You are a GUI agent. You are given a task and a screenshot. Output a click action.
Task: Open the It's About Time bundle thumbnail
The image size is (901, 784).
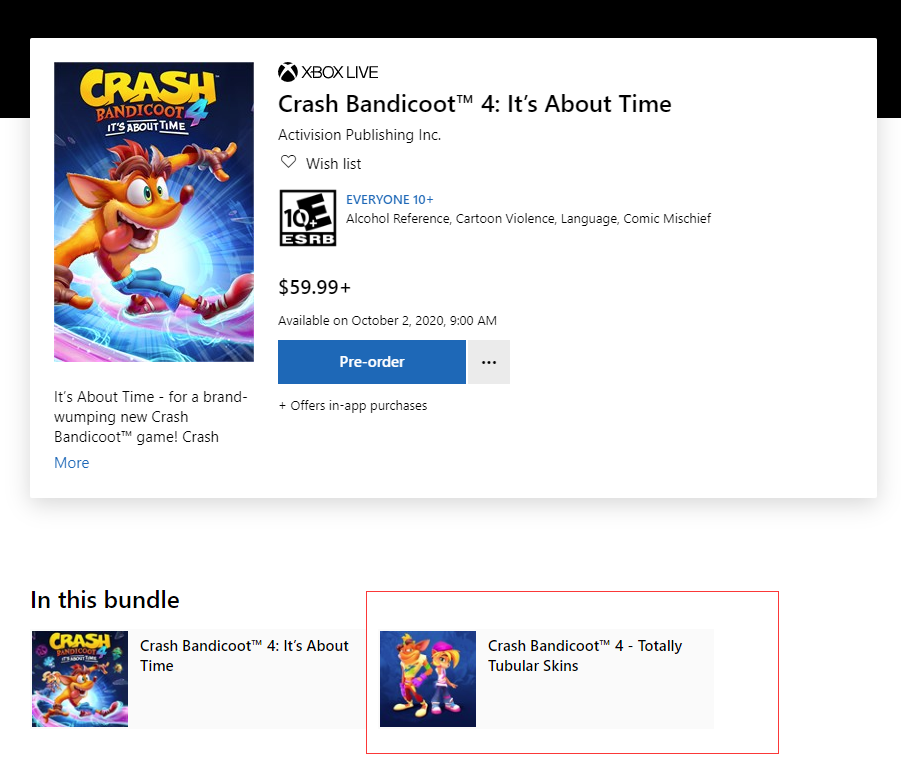[x=80, y=679]
